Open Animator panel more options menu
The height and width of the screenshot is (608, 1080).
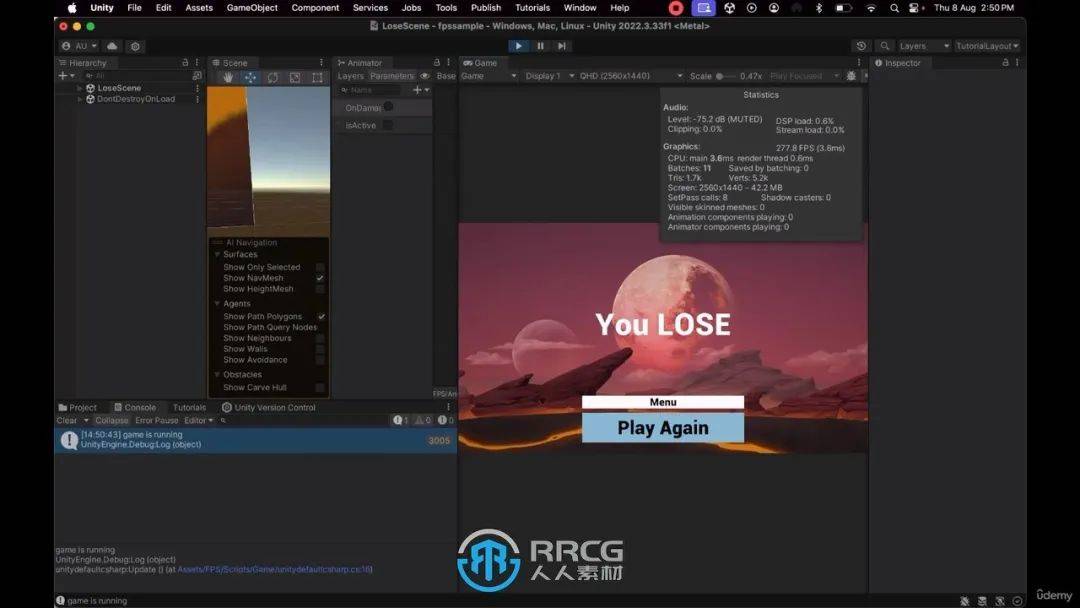448,63
